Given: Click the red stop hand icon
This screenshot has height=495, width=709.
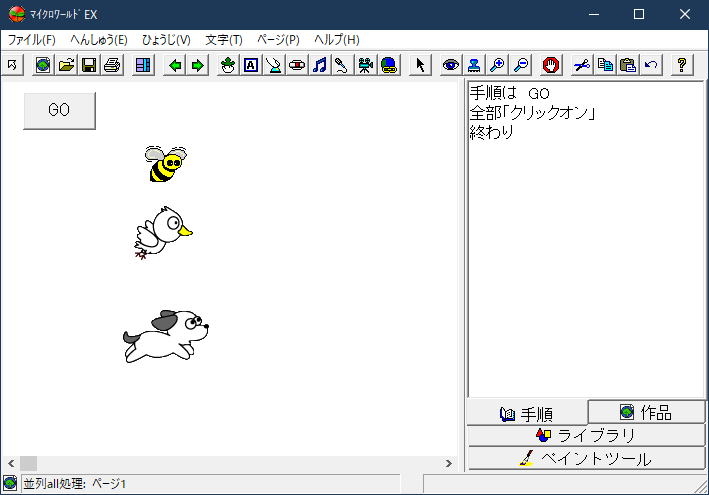Looking at the screenshot, I should (551, 65).
